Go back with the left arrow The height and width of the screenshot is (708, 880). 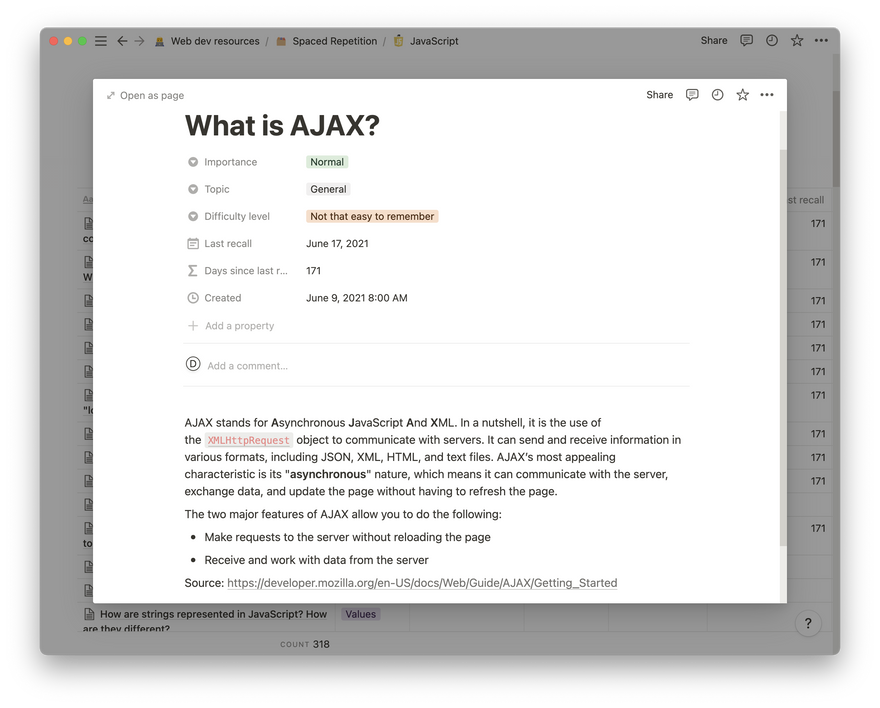coord(122,41)
